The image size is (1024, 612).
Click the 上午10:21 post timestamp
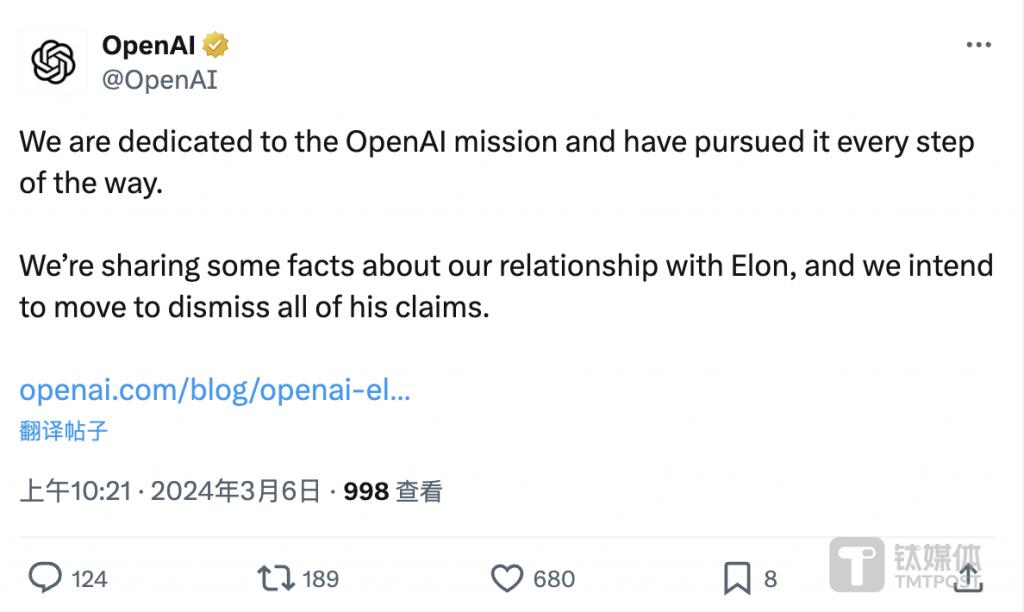pyautogui.click(x=75, y=491)
